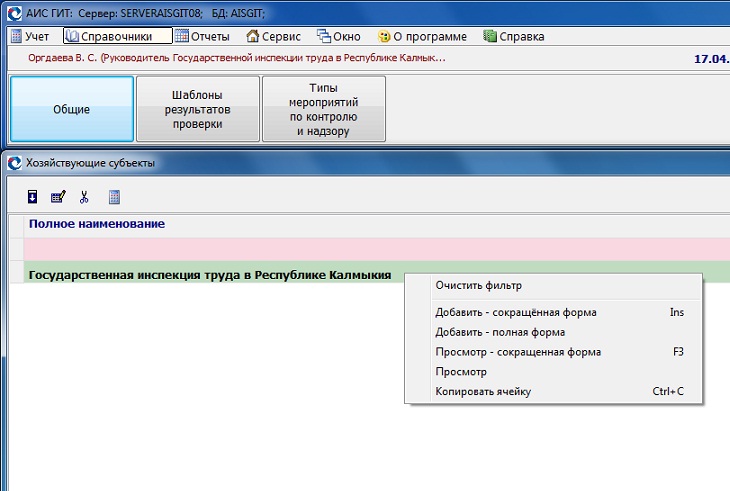
Task: Click the Хозяйствующие субъекты window title bar
Action: pyautogui.click(x=368, y=163)
